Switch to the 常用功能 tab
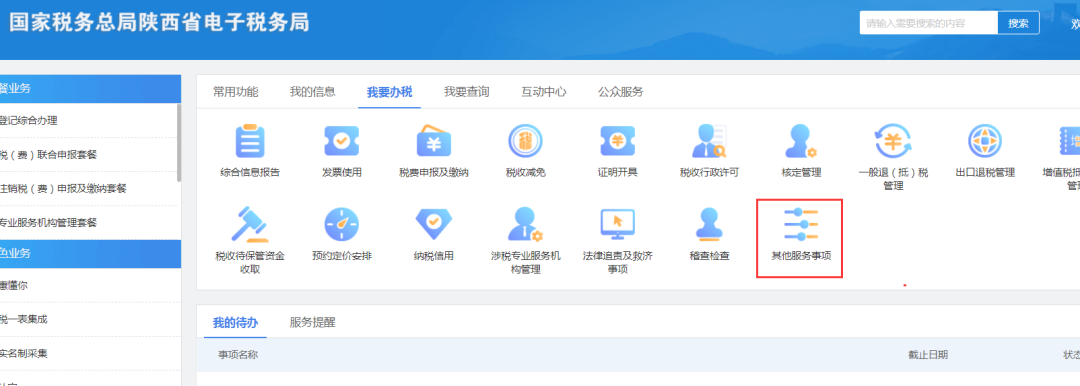The width and height of the screenshot is (1080, 386). pos(236,92)
